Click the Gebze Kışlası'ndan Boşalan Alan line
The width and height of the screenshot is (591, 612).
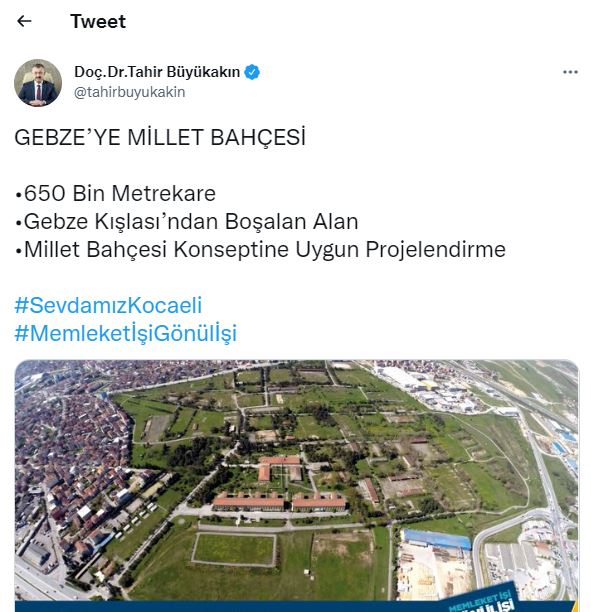tap(187, 221)
